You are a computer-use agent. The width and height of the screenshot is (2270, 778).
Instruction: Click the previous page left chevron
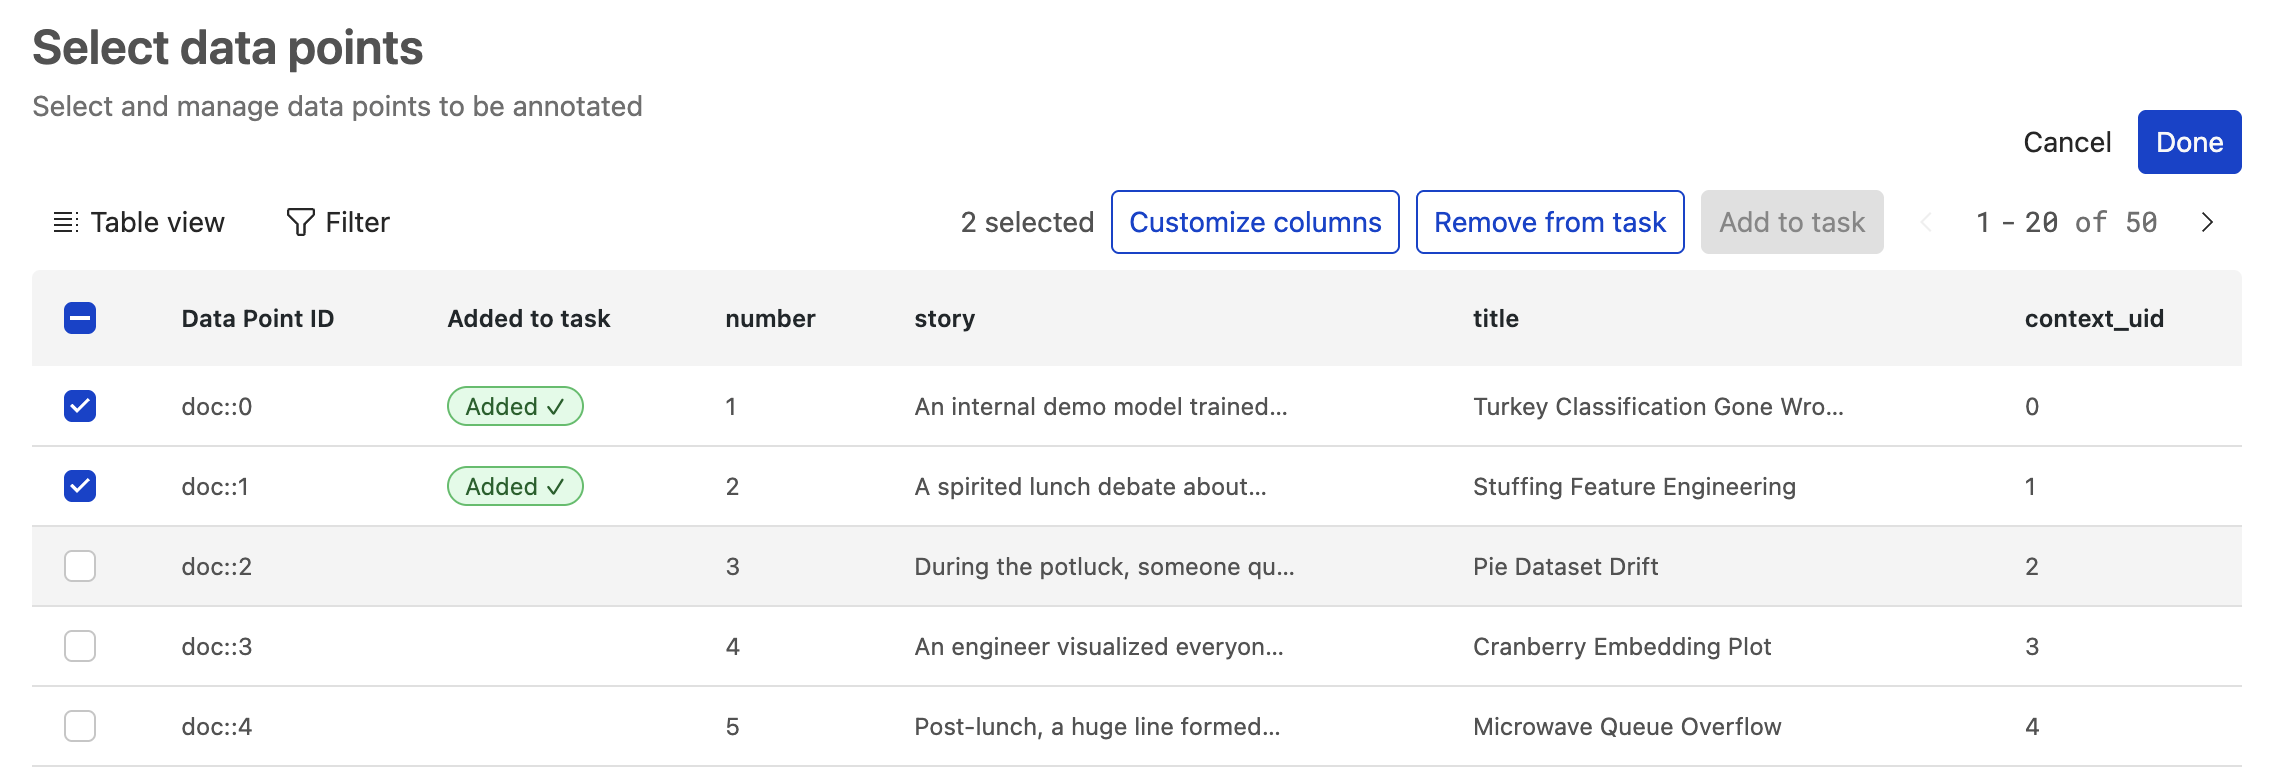(x=1926, y=222)
